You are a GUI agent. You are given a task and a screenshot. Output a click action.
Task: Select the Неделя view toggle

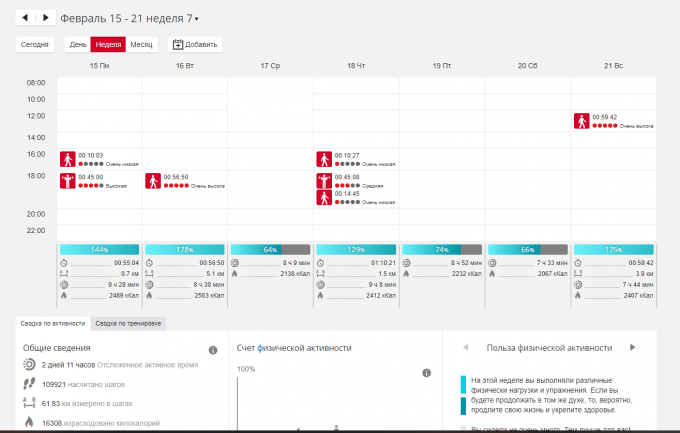pyautogui.click(x=108, y=45)
